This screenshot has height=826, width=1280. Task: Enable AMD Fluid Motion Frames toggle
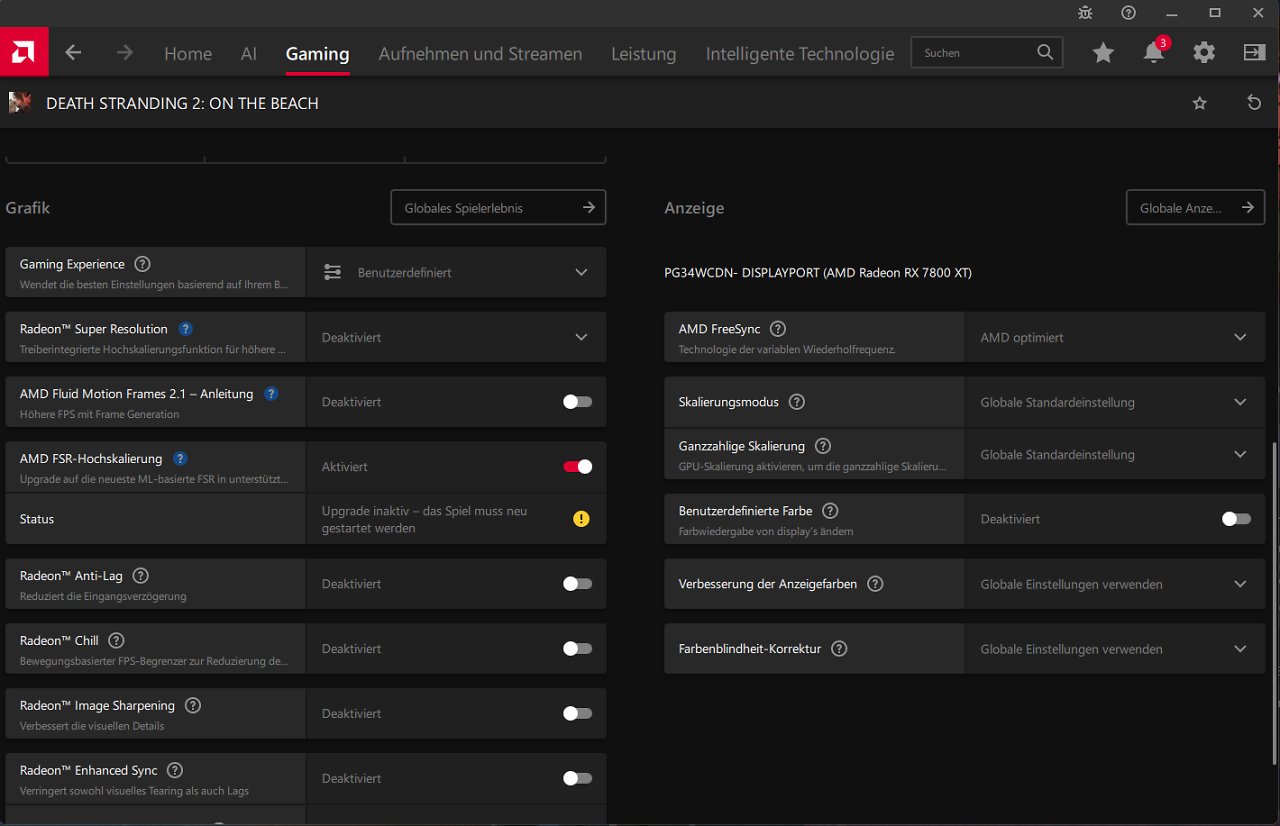click(x=577, y=402)
